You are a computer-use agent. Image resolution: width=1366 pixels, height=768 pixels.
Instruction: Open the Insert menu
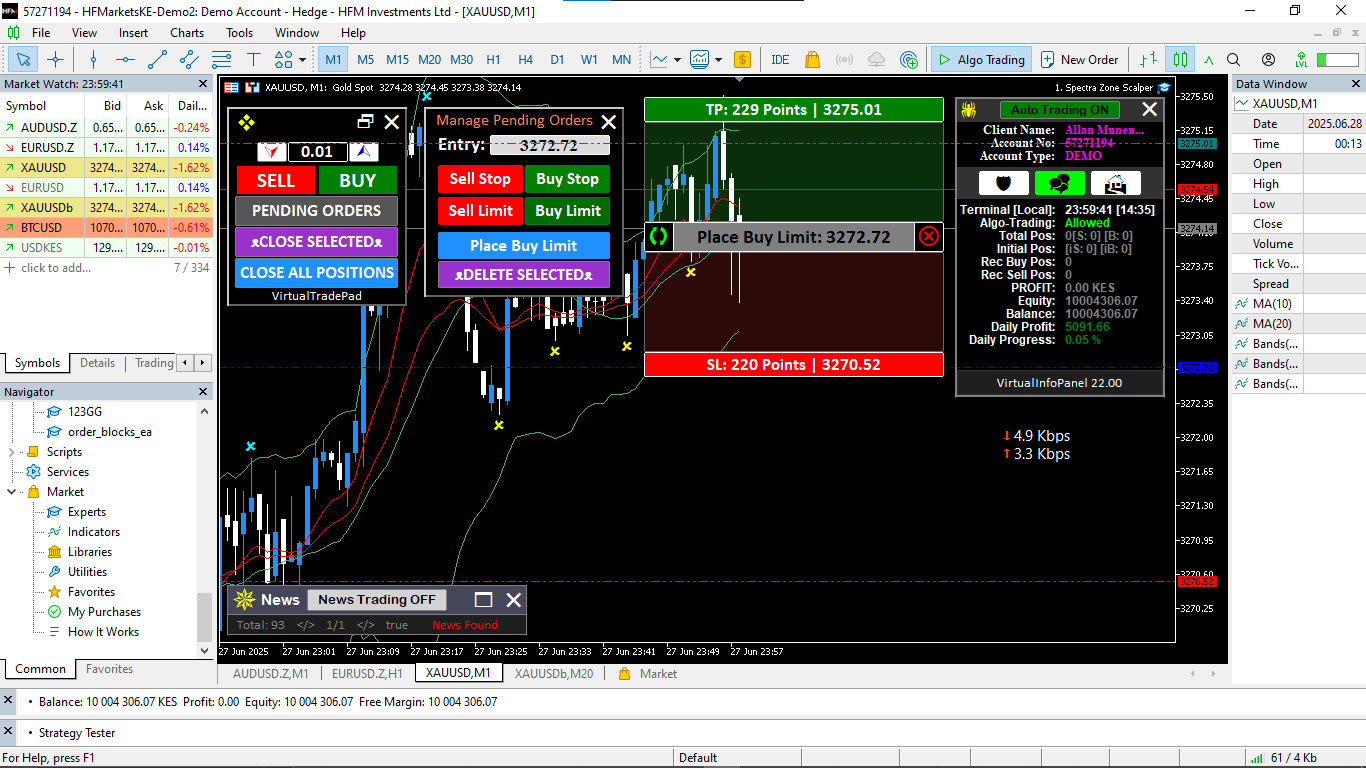(133, 32)
